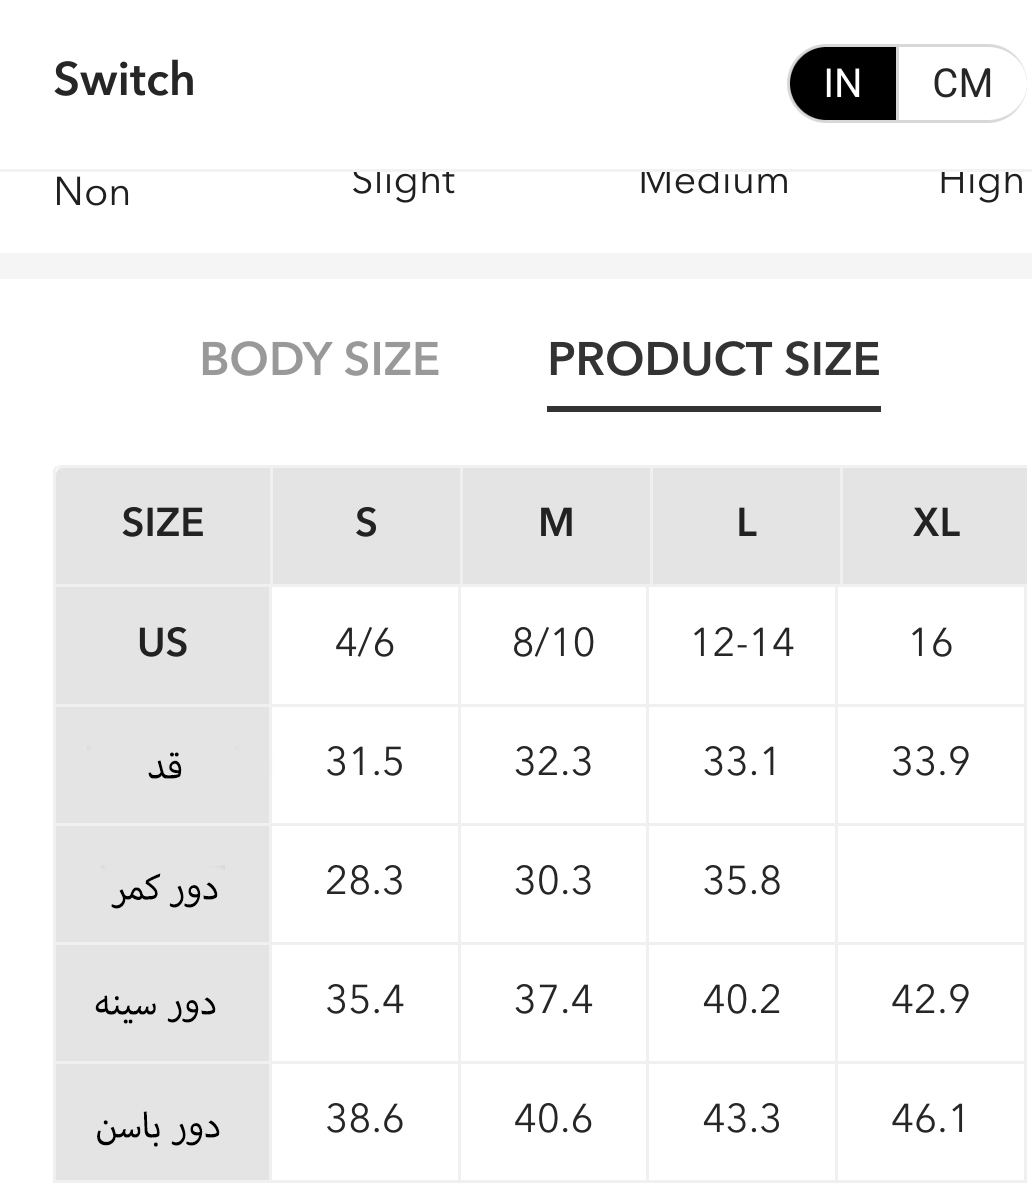Viewport: 1032px width, 1188px height.
Task: Click the 38.6 value in S column
Action: point(365,1118)
